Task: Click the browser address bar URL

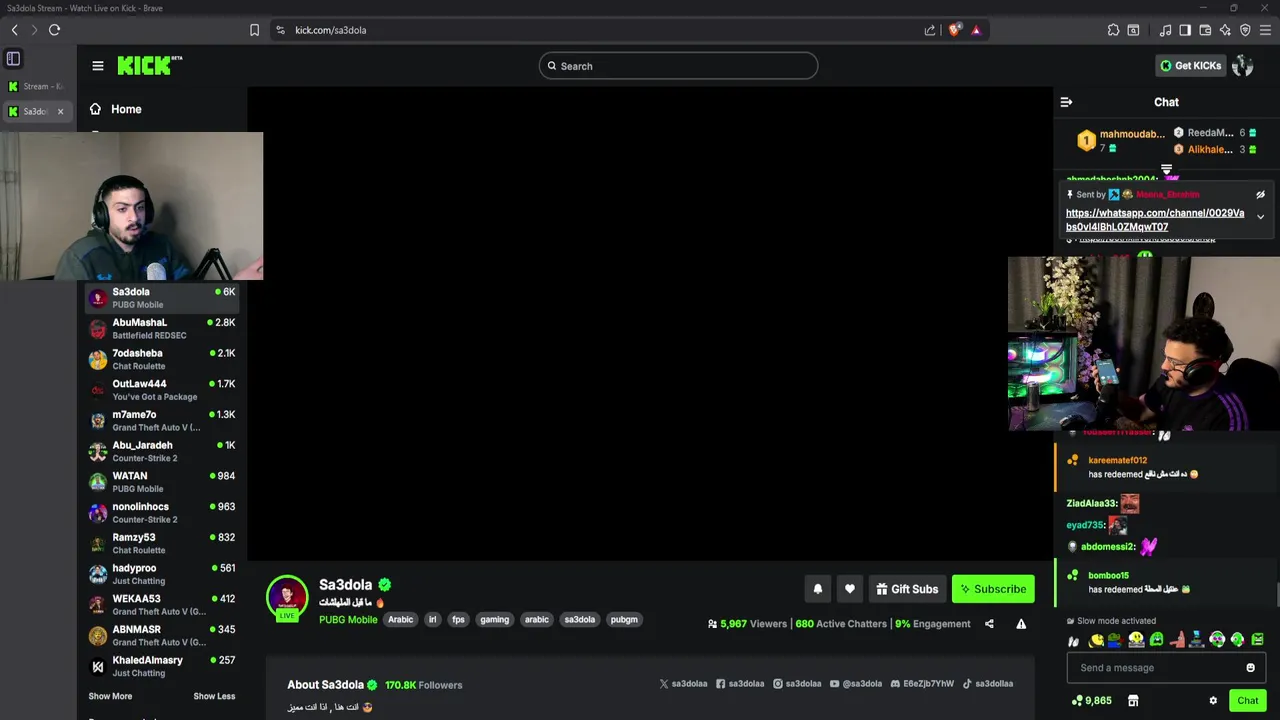Action: coord(331,30)
